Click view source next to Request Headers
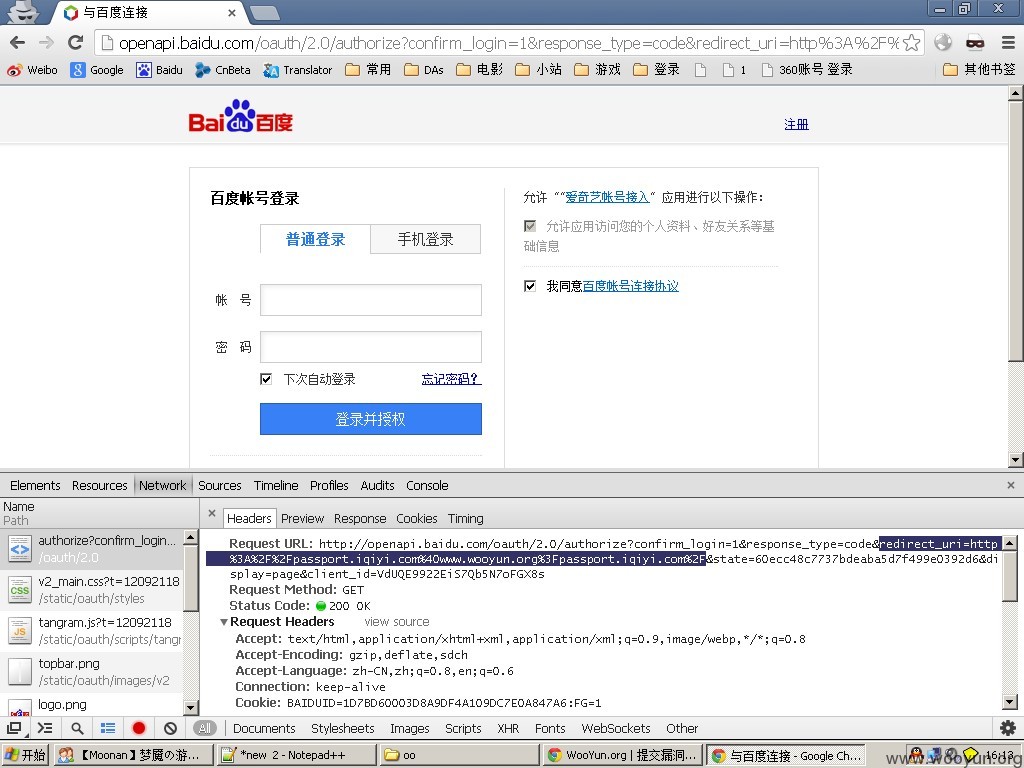This screenshot has height=768, width=1024. (396, 622)
